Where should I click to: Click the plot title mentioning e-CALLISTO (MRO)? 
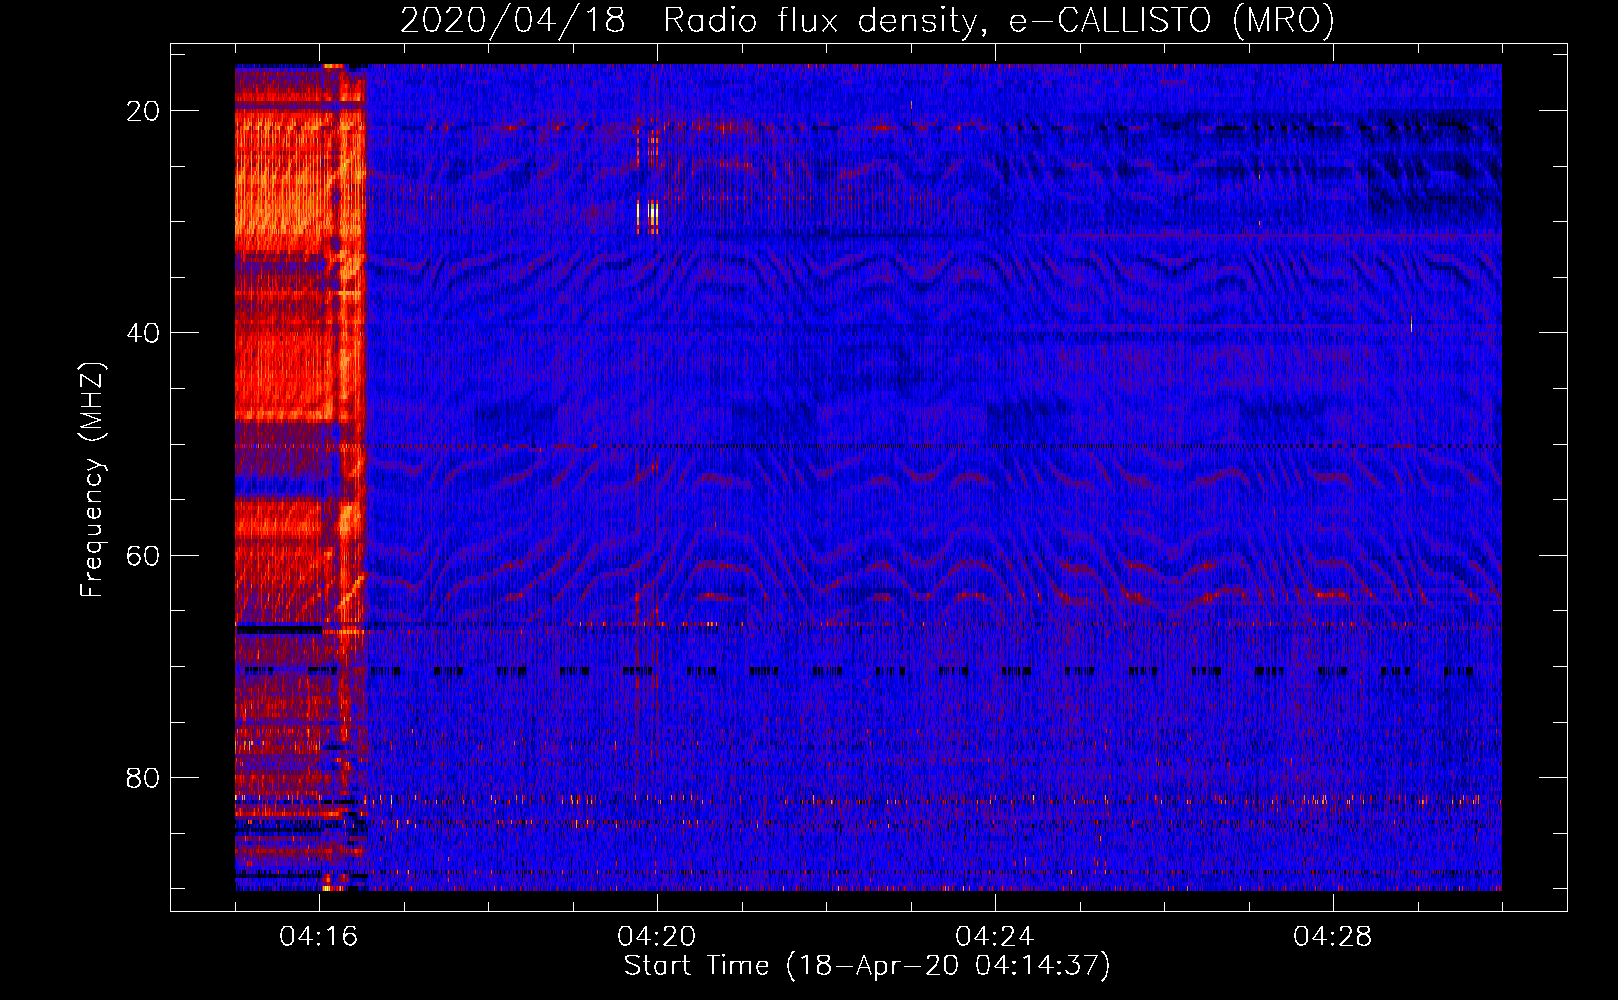[x=867, y=21]
